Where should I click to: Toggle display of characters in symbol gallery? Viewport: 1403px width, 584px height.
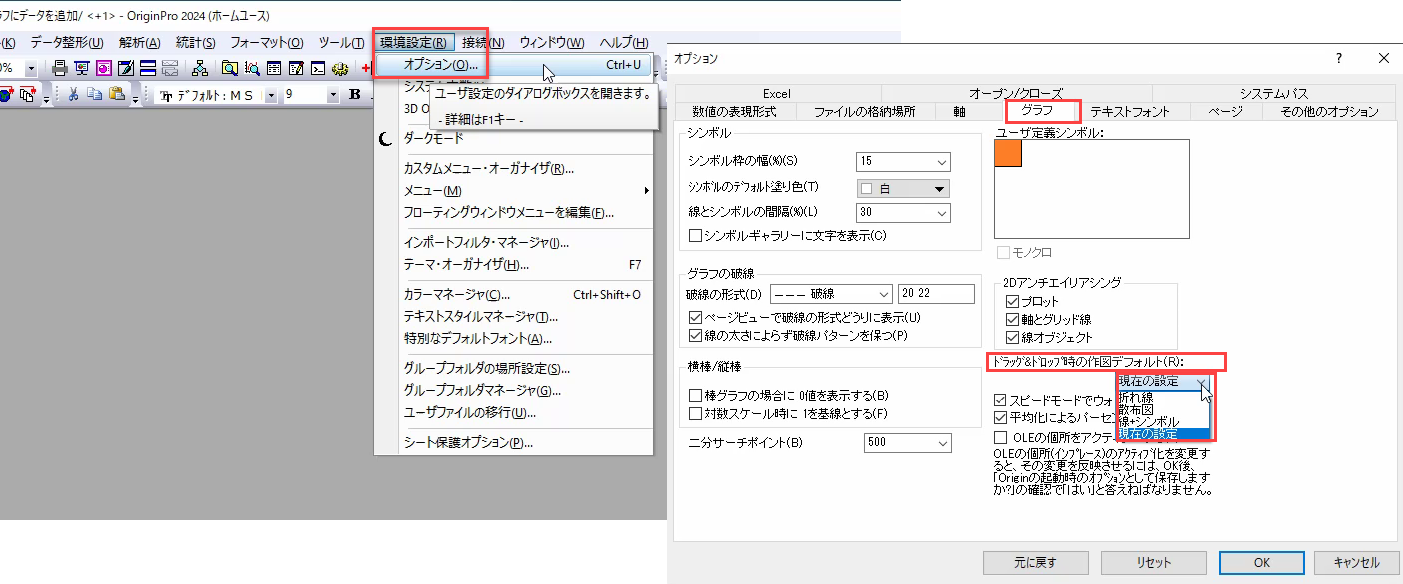(697, 235)
